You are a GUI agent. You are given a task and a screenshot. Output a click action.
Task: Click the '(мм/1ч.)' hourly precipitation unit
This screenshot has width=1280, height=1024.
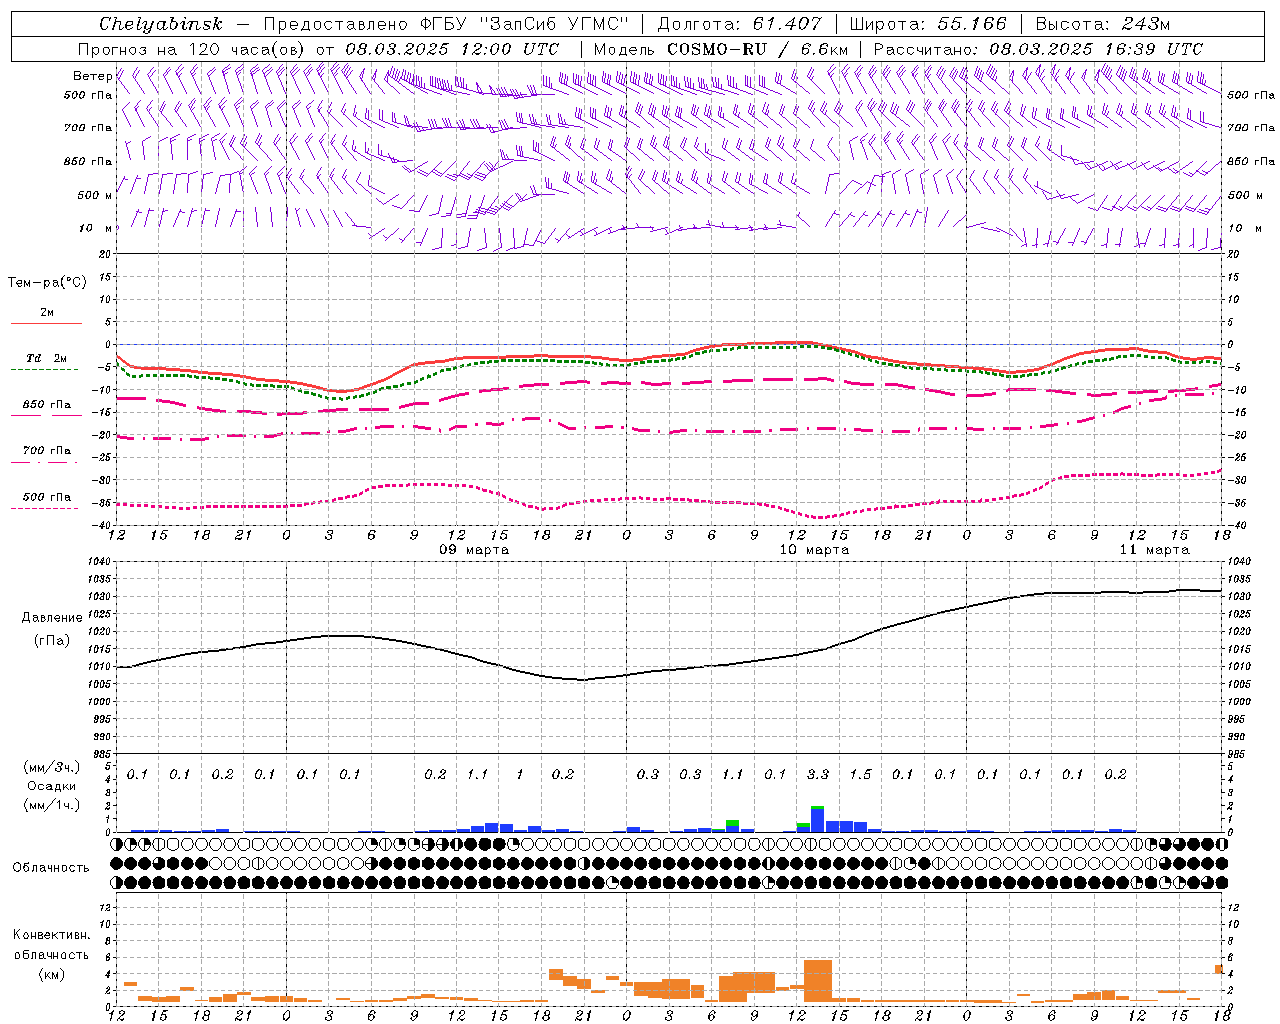[52, 805]
